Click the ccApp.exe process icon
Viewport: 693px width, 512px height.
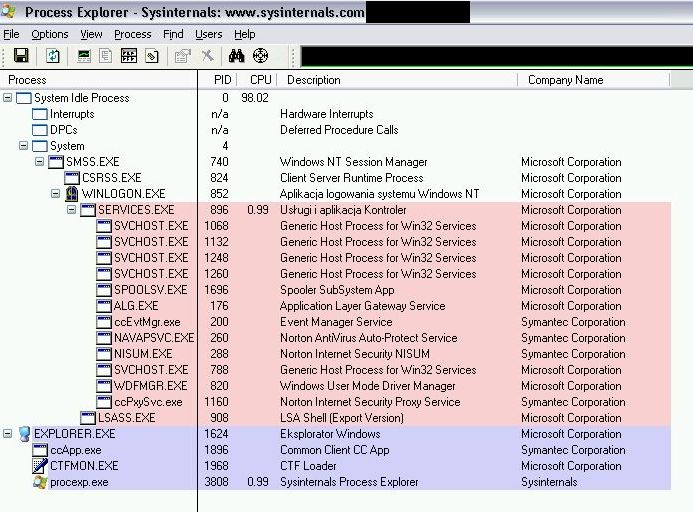(x=40, y=450)
